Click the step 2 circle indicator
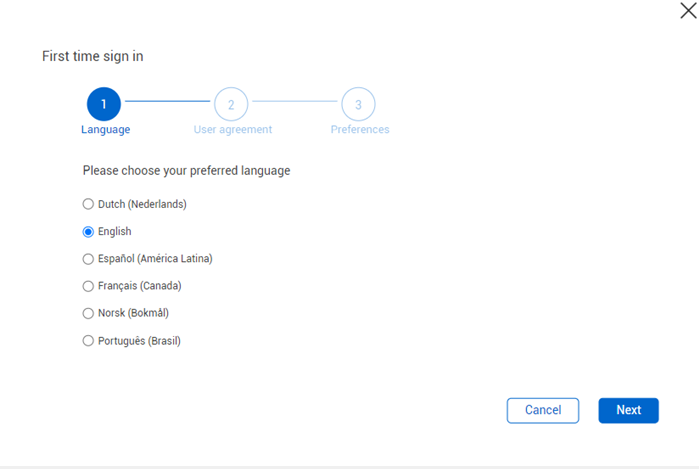699x469 pixels. (x=231, y=104)
